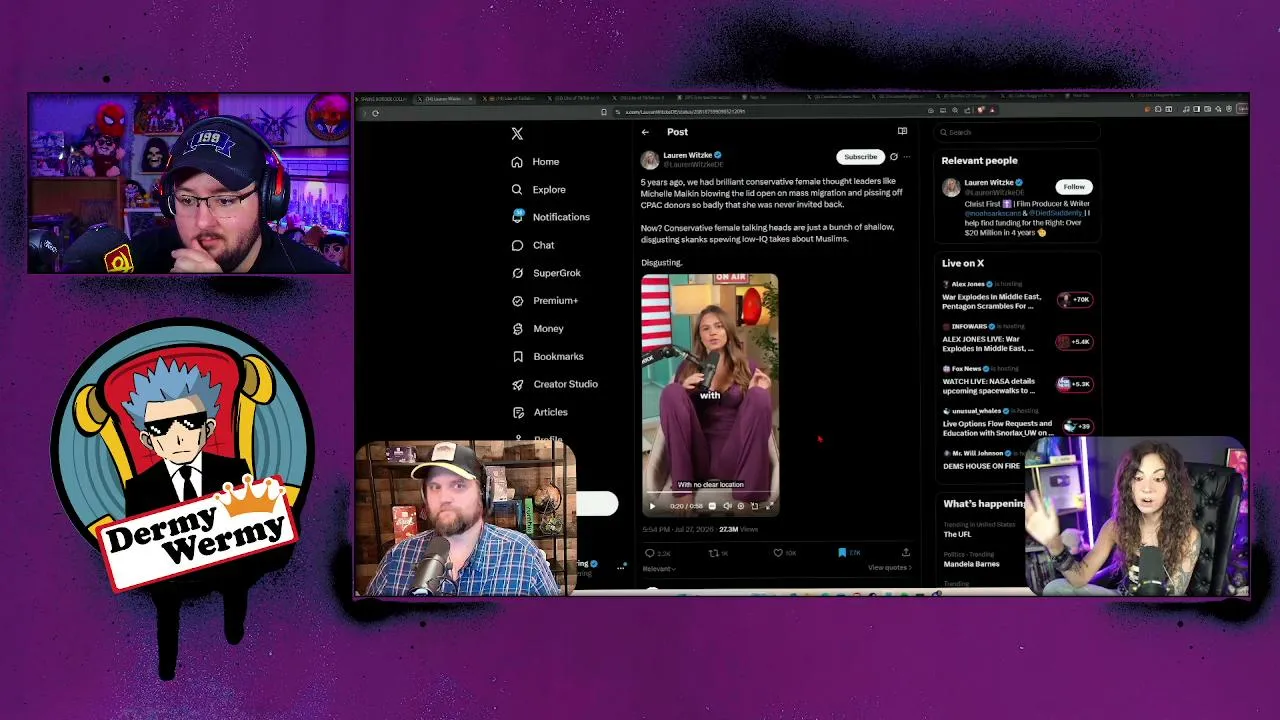Play the post video
The height and width of the screenshot is (720, 1280).
[653, 506]
